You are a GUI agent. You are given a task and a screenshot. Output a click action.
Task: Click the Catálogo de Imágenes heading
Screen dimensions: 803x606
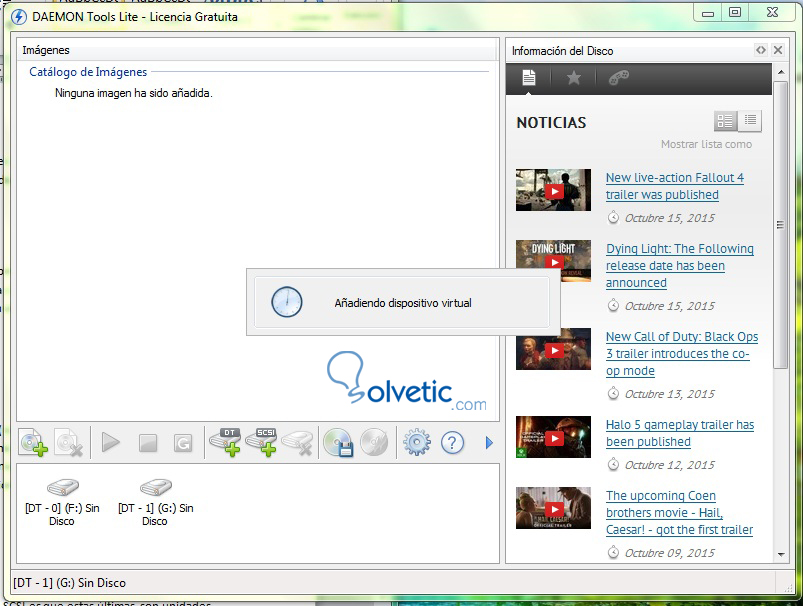[88, 72]
